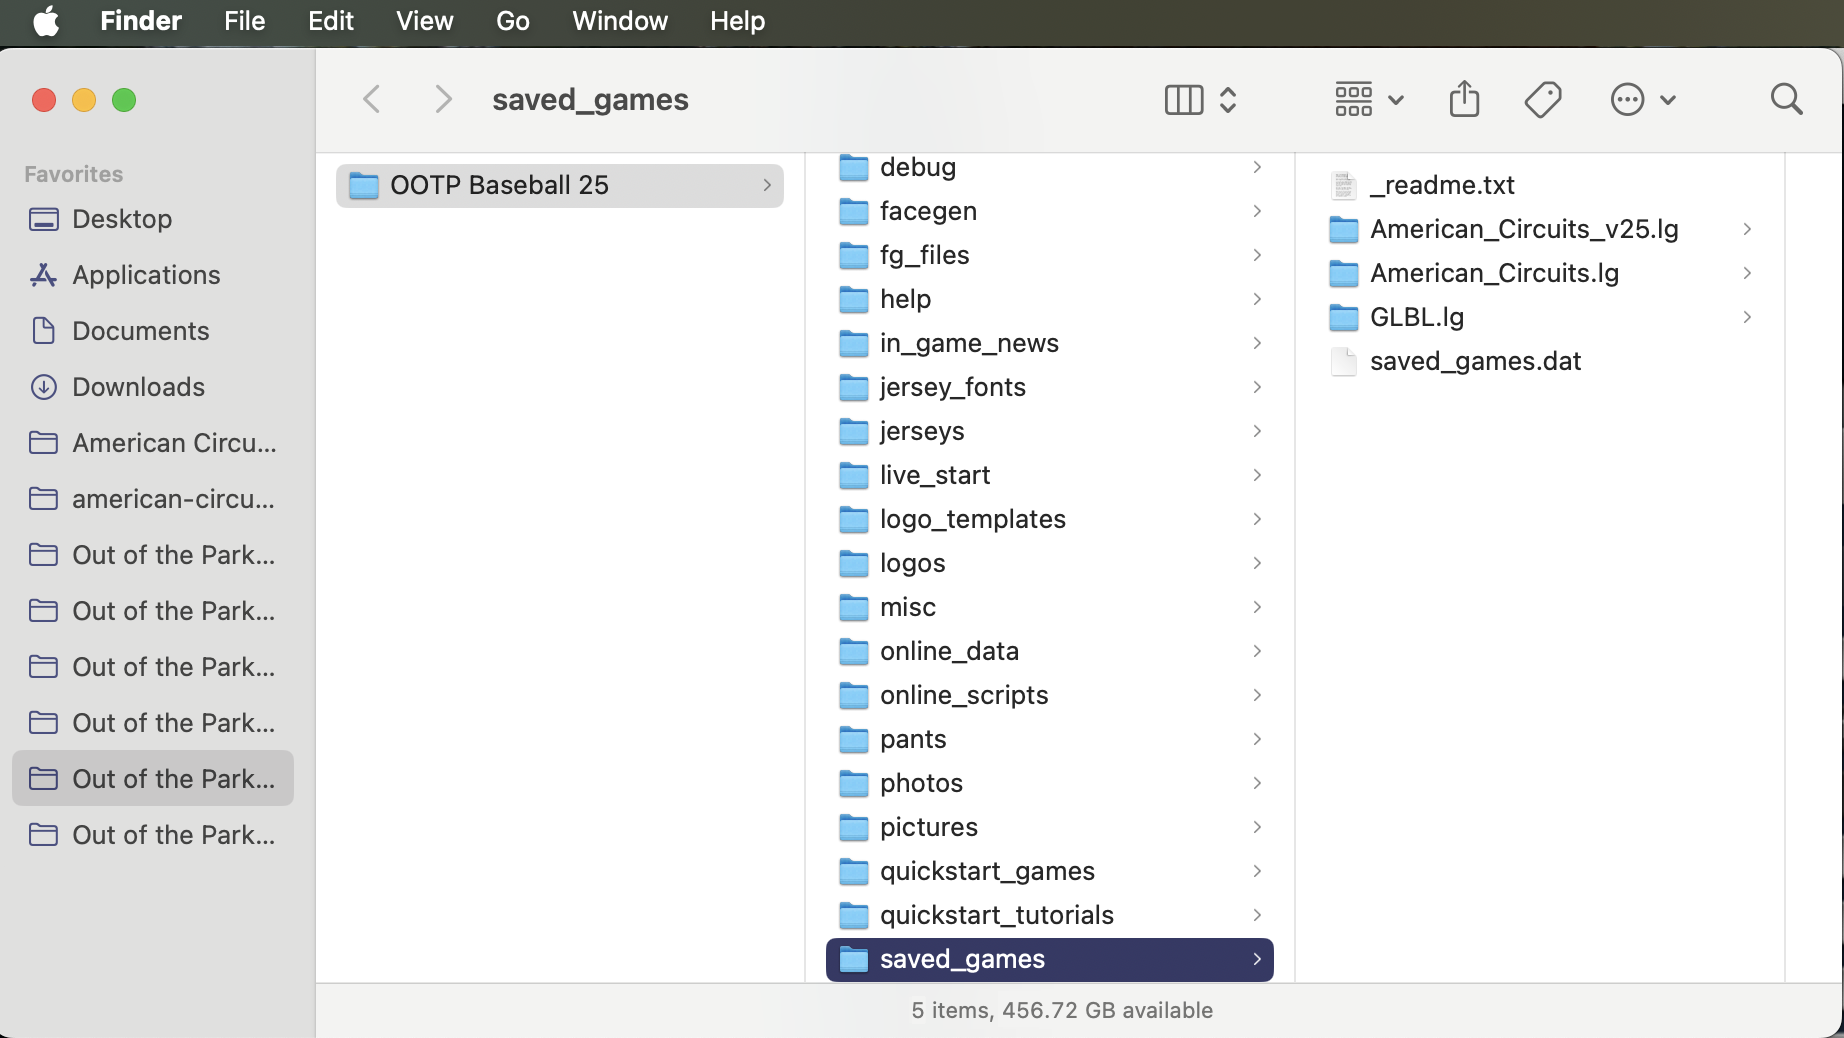
Task: Click the photos folder icon
Action: [x=854, y=783]
